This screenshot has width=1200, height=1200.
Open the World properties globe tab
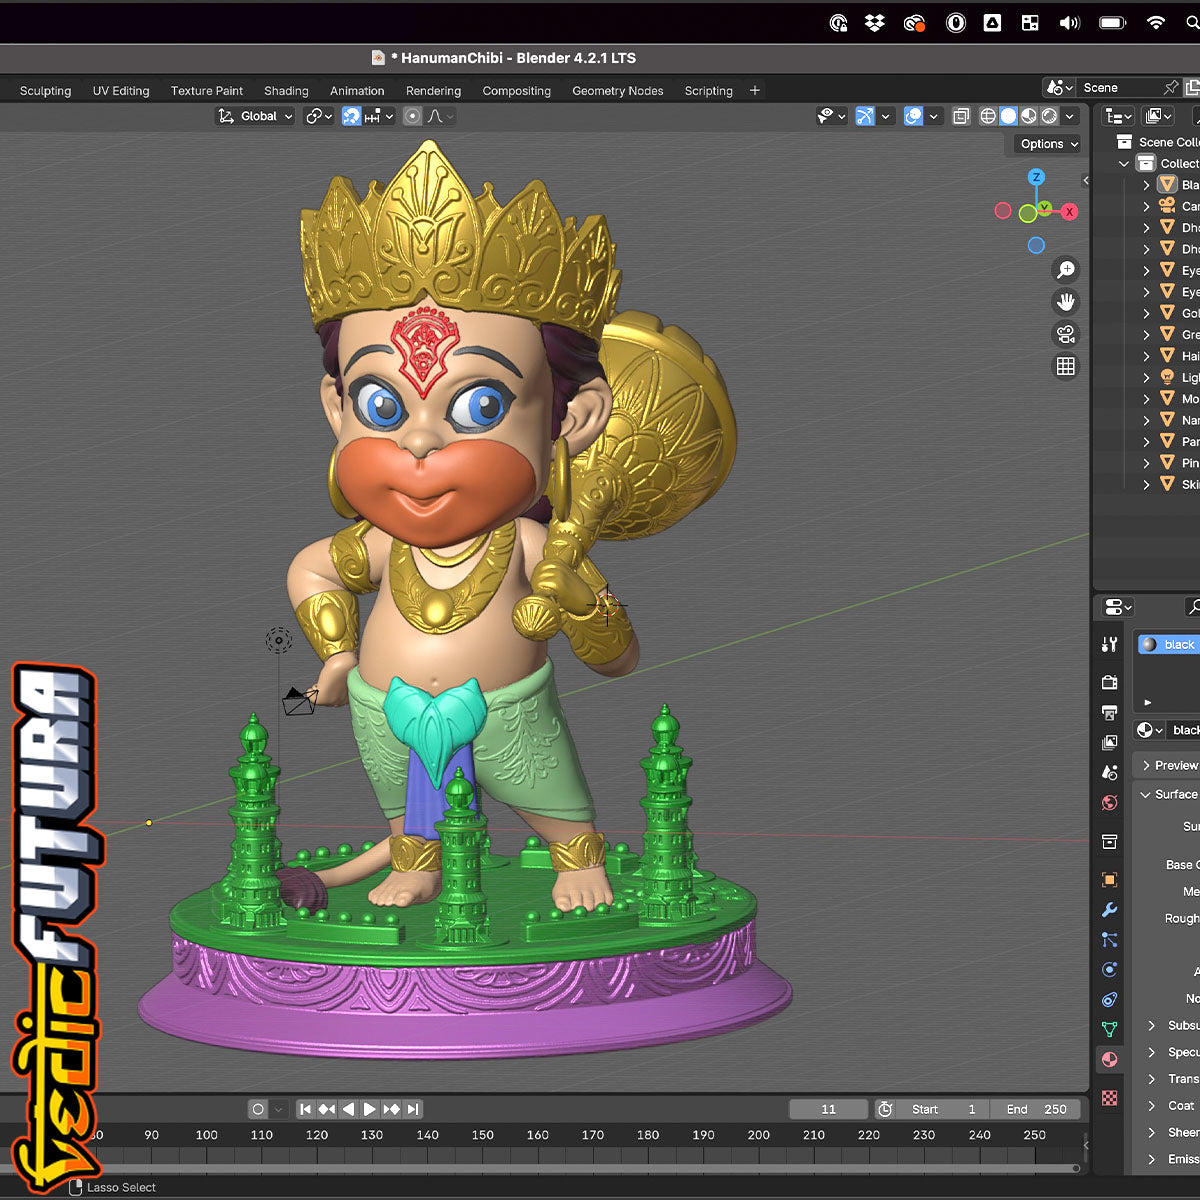point(1109,802)
